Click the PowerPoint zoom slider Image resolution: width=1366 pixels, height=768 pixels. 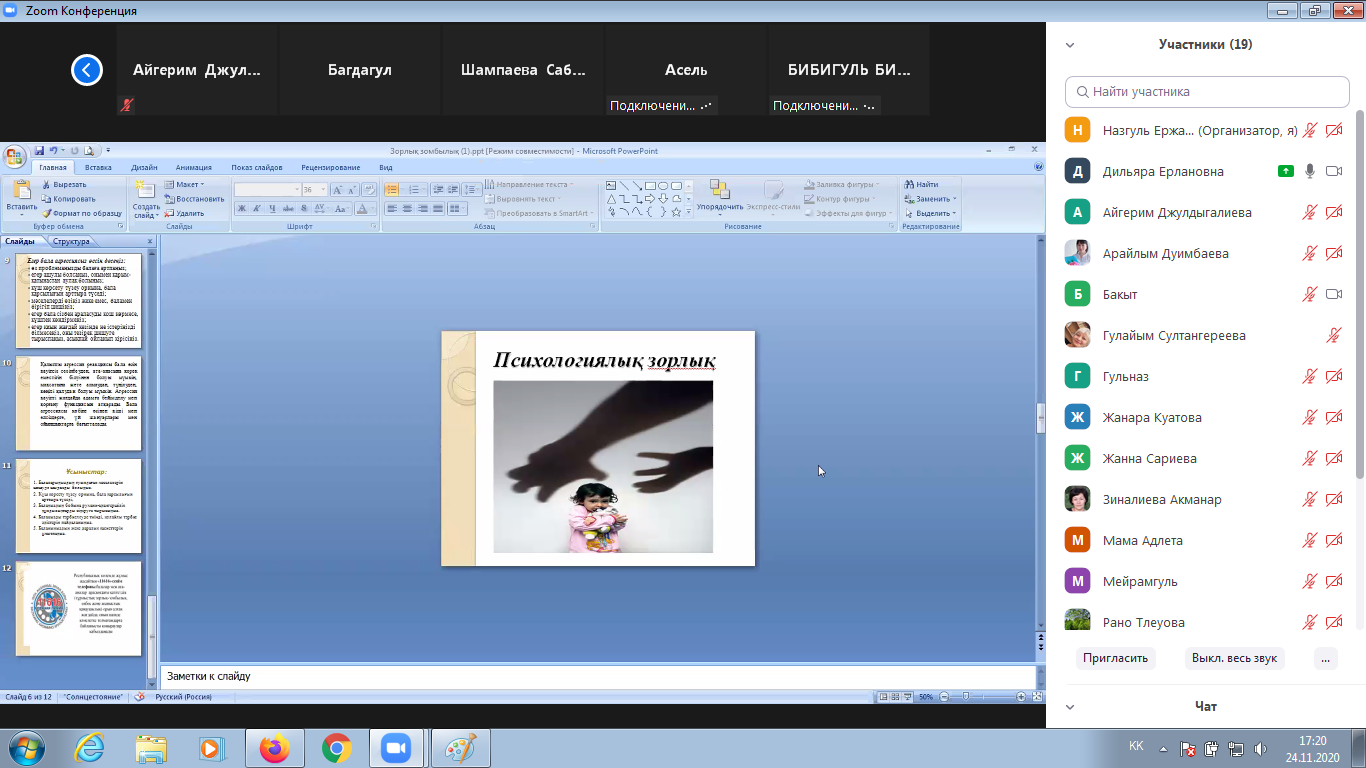(965, 696)
